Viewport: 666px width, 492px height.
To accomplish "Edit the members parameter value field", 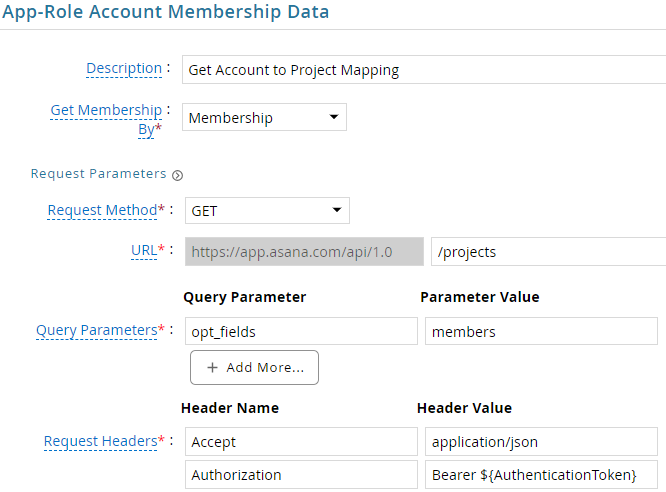I will [541, 331].
